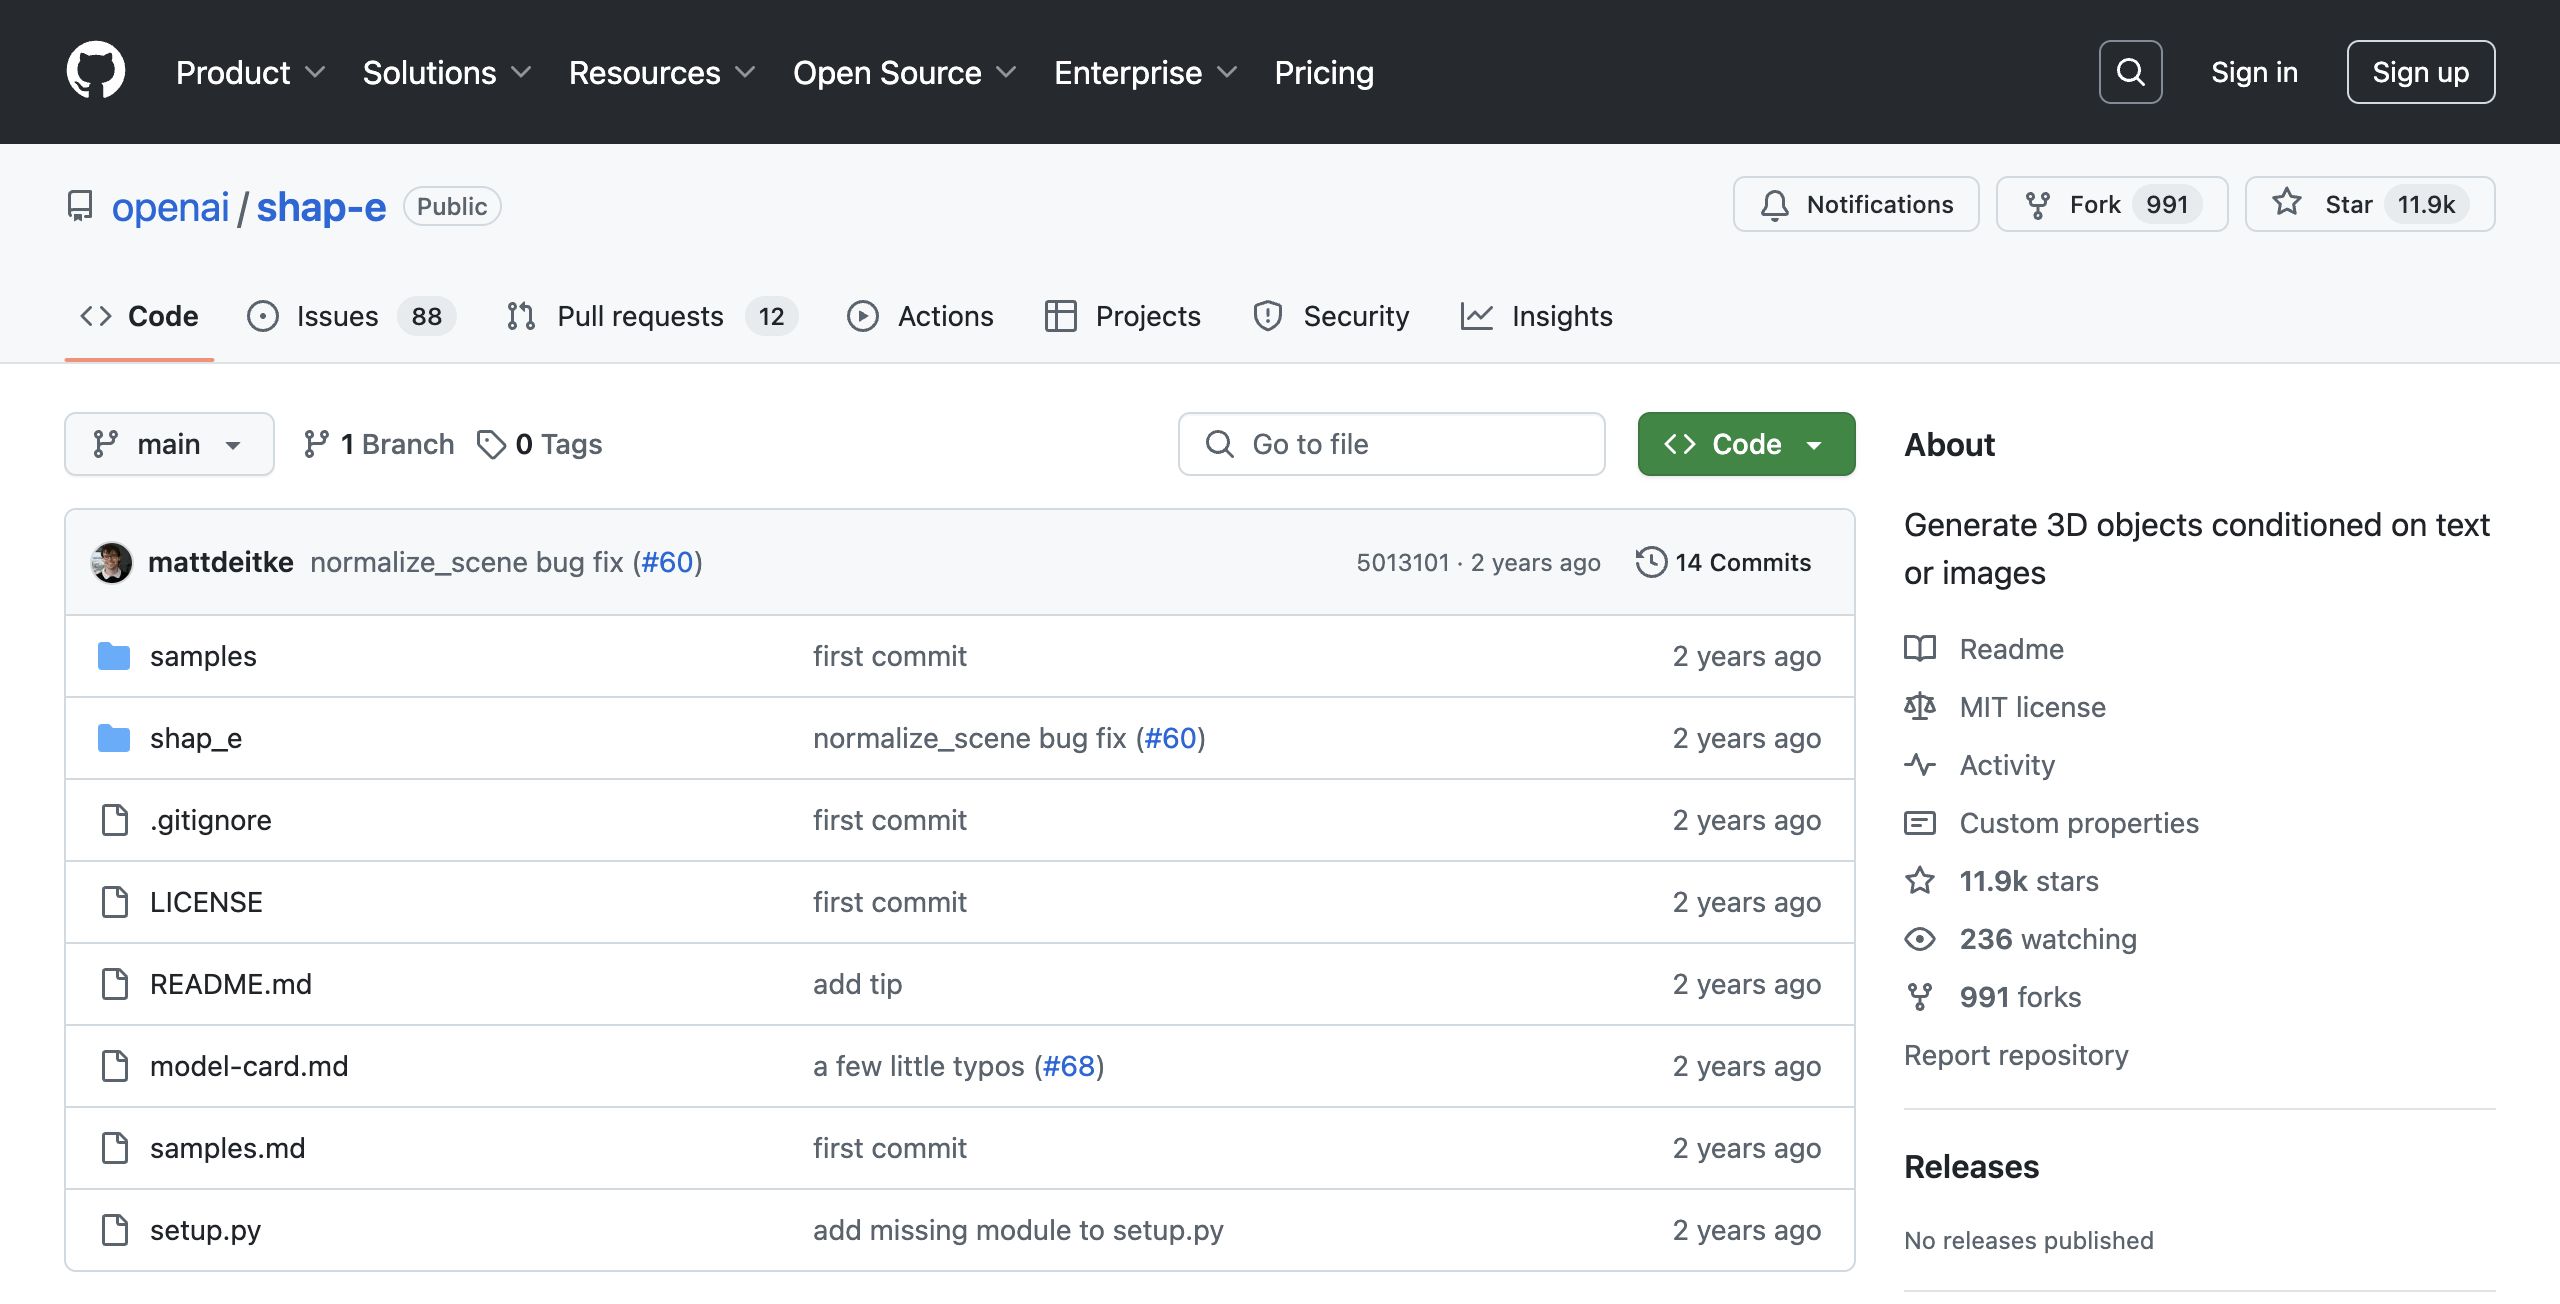The width and height of the screenshot is (2560, 1304).
Task: Click the file icon next to setup.py
Action: pyautogui.click(x=115, y=1230)
